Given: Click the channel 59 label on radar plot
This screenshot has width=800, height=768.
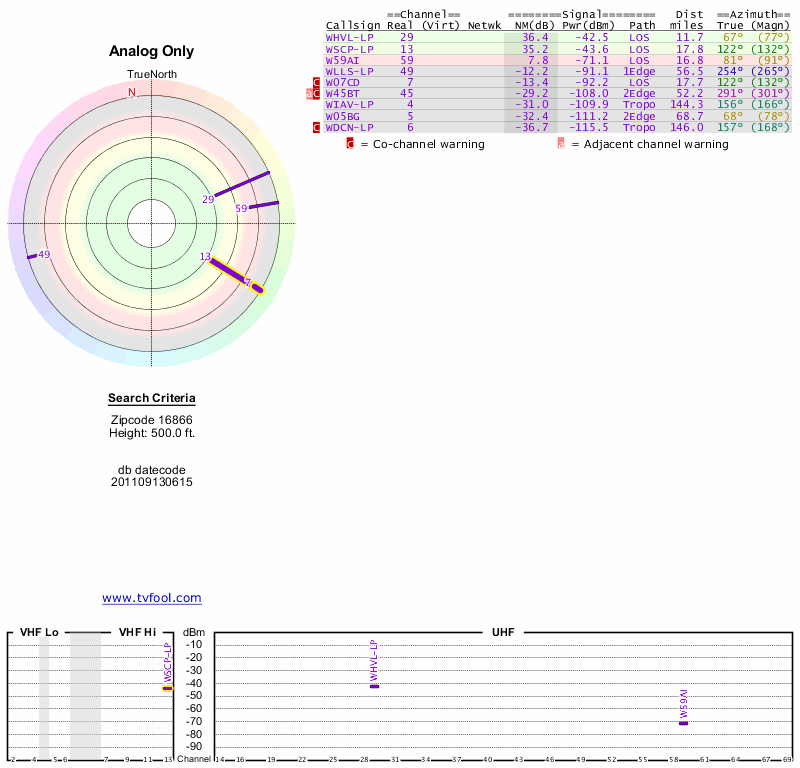Looking at the screenshot, I should tap(241, 209).
